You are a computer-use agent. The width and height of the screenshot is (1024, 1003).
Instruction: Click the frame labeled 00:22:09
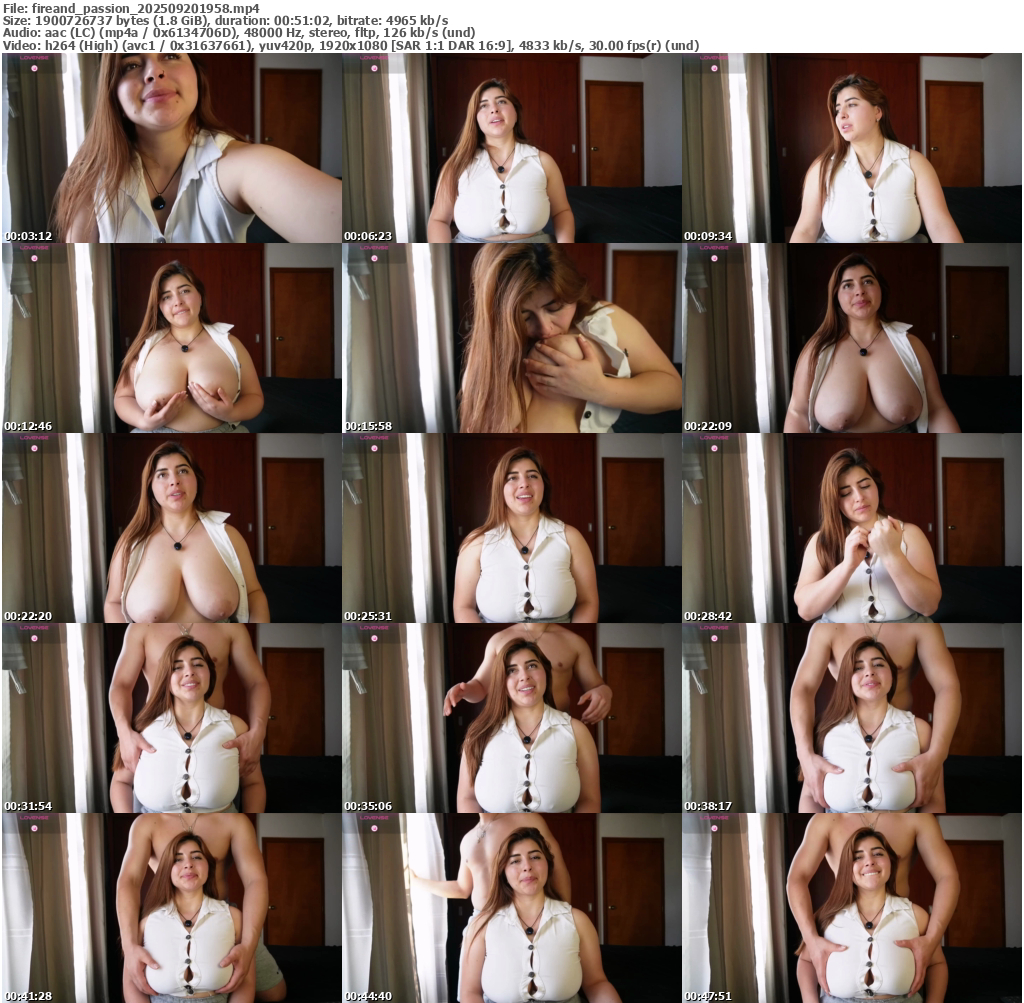(852, 338)
